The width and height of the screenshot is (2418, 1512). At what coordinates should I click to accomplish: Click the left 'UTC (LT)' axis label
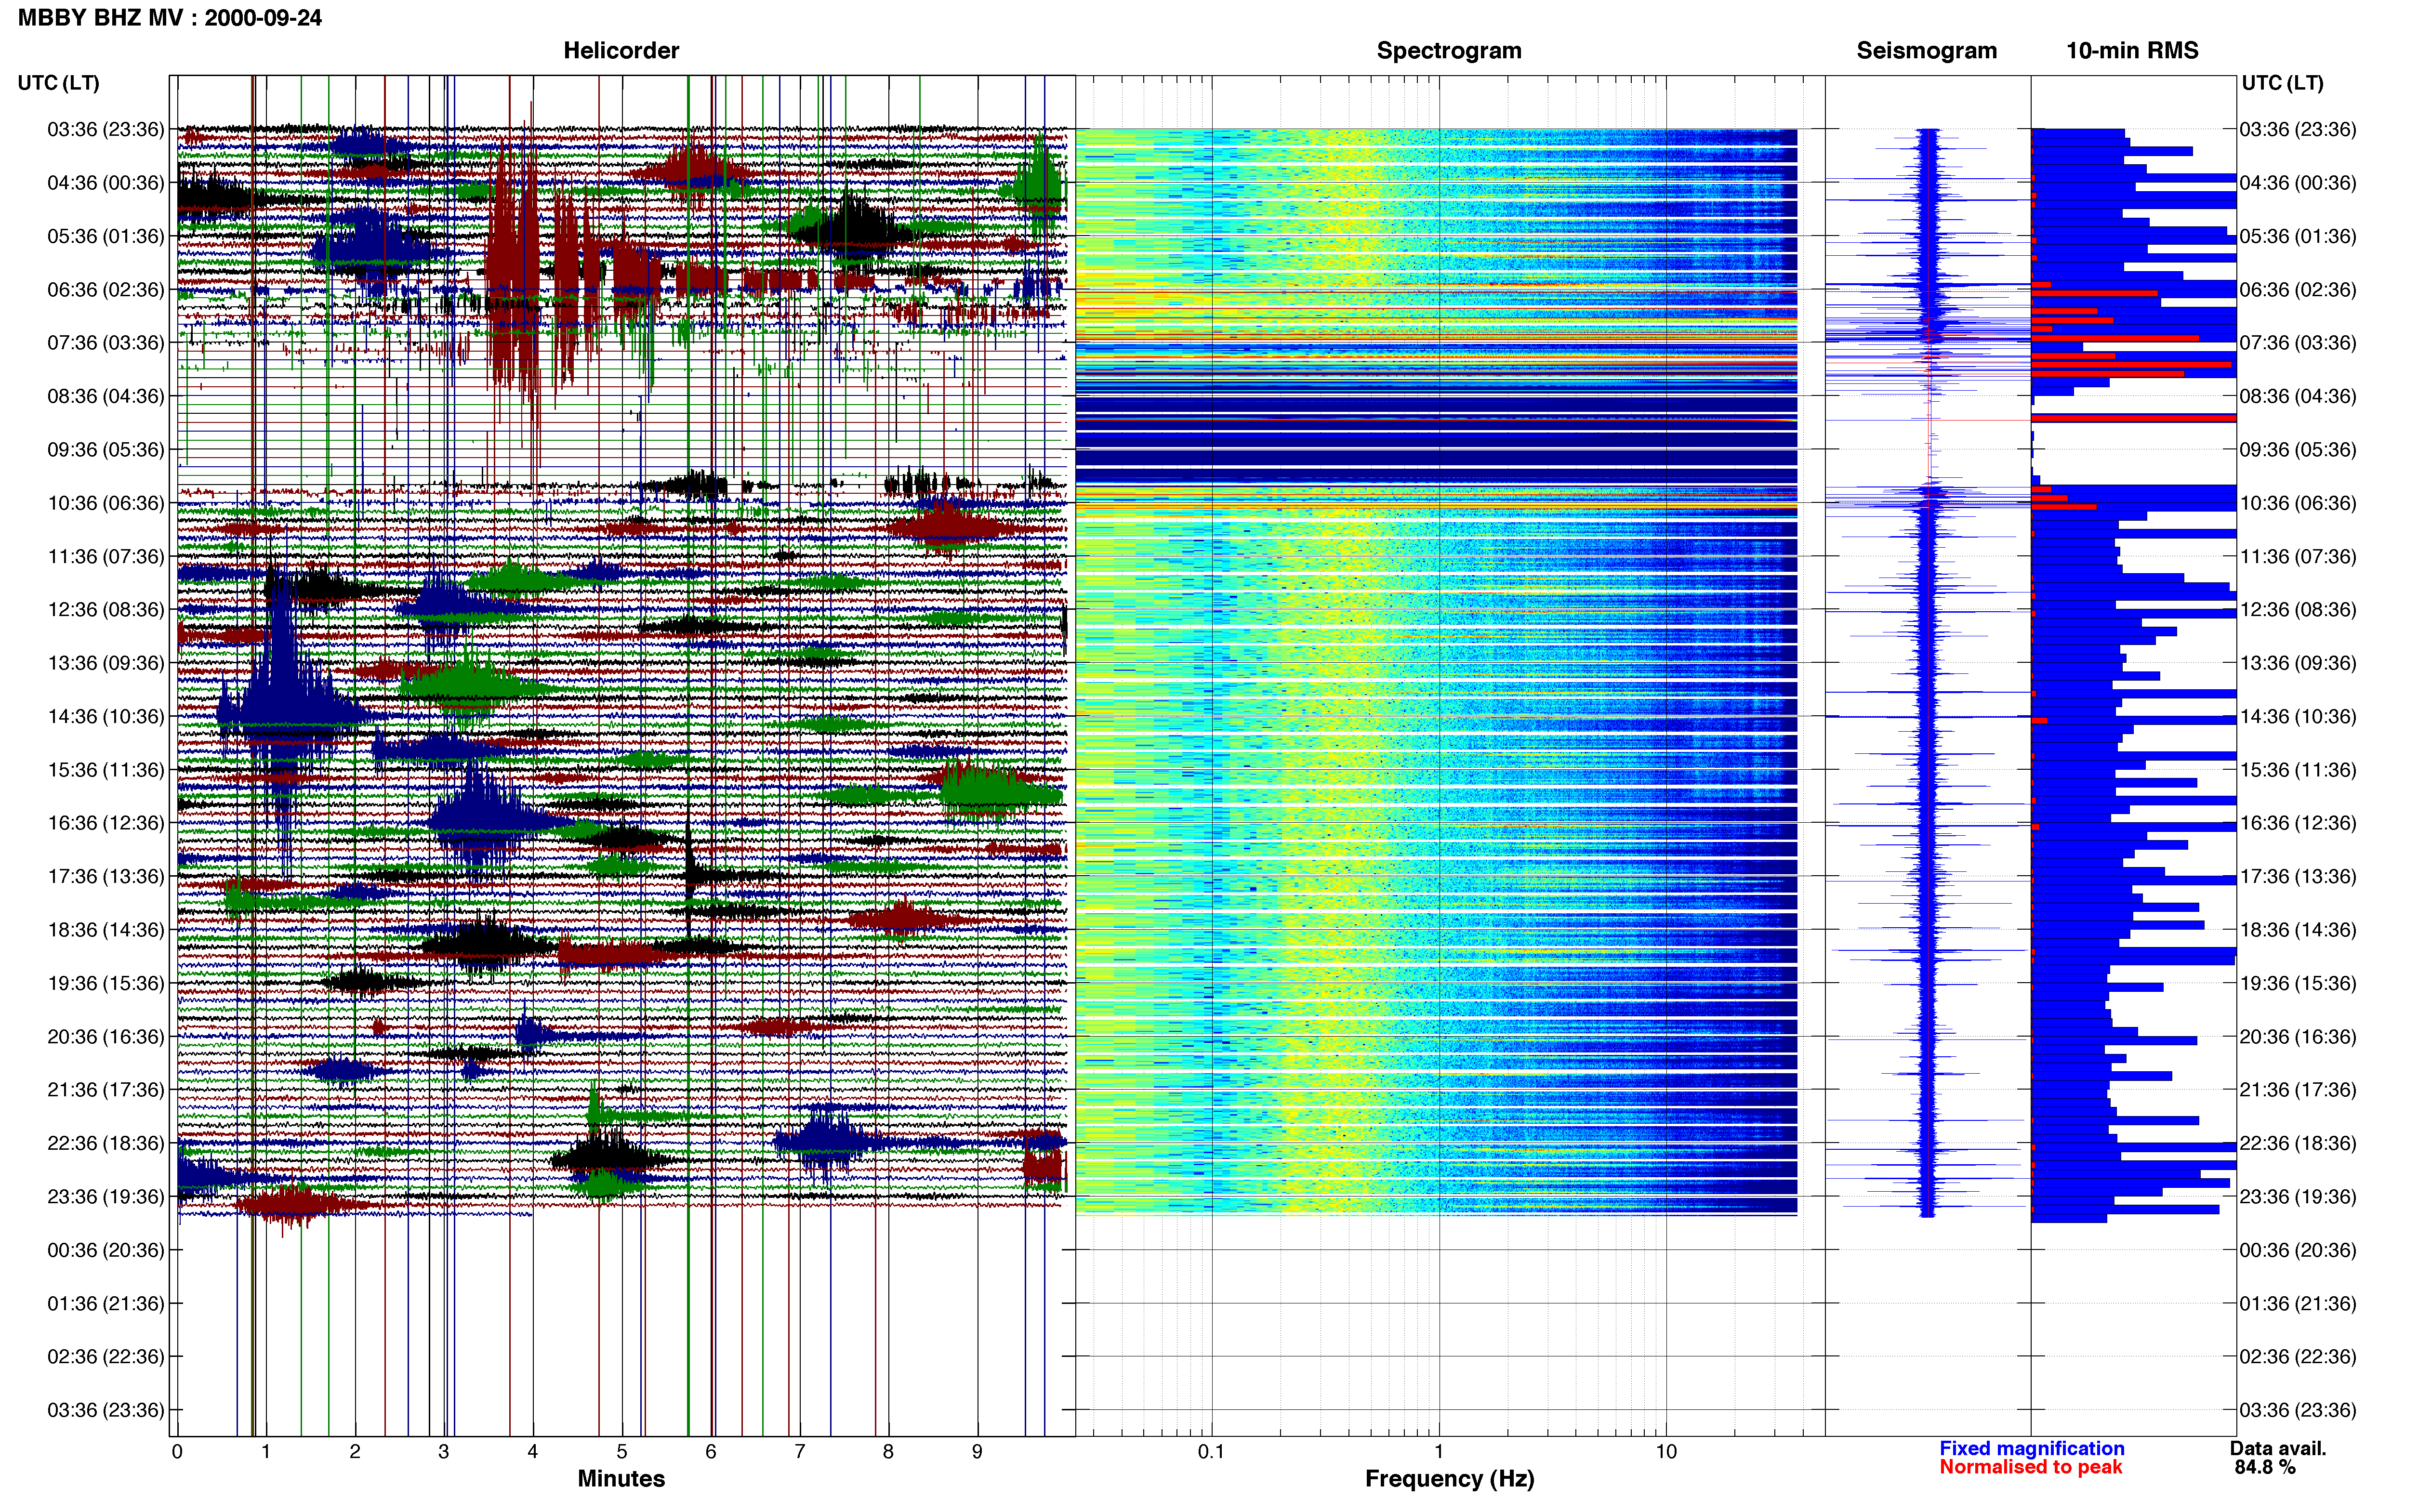tap(59, 83)
